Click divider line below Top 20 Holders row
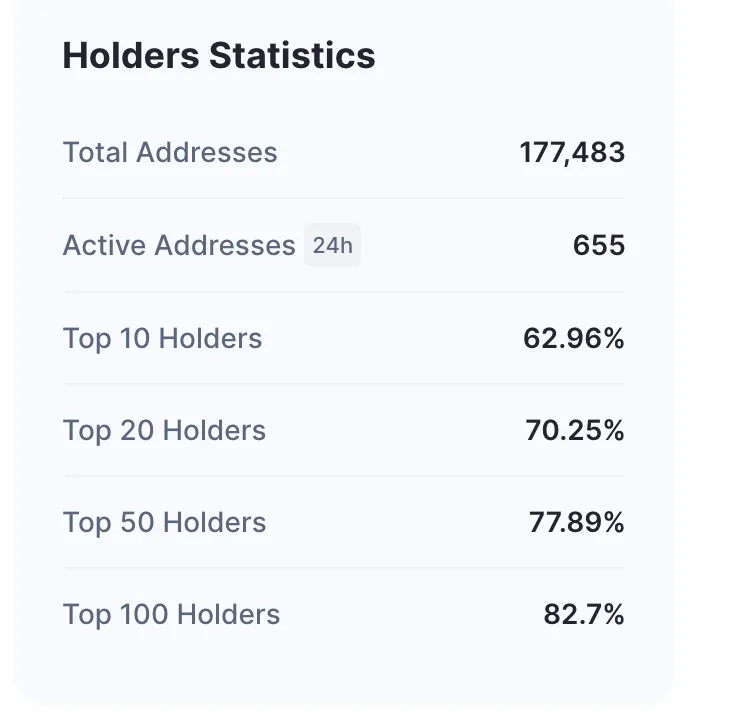This screenshot has height=724, width=732. [344, 476]
